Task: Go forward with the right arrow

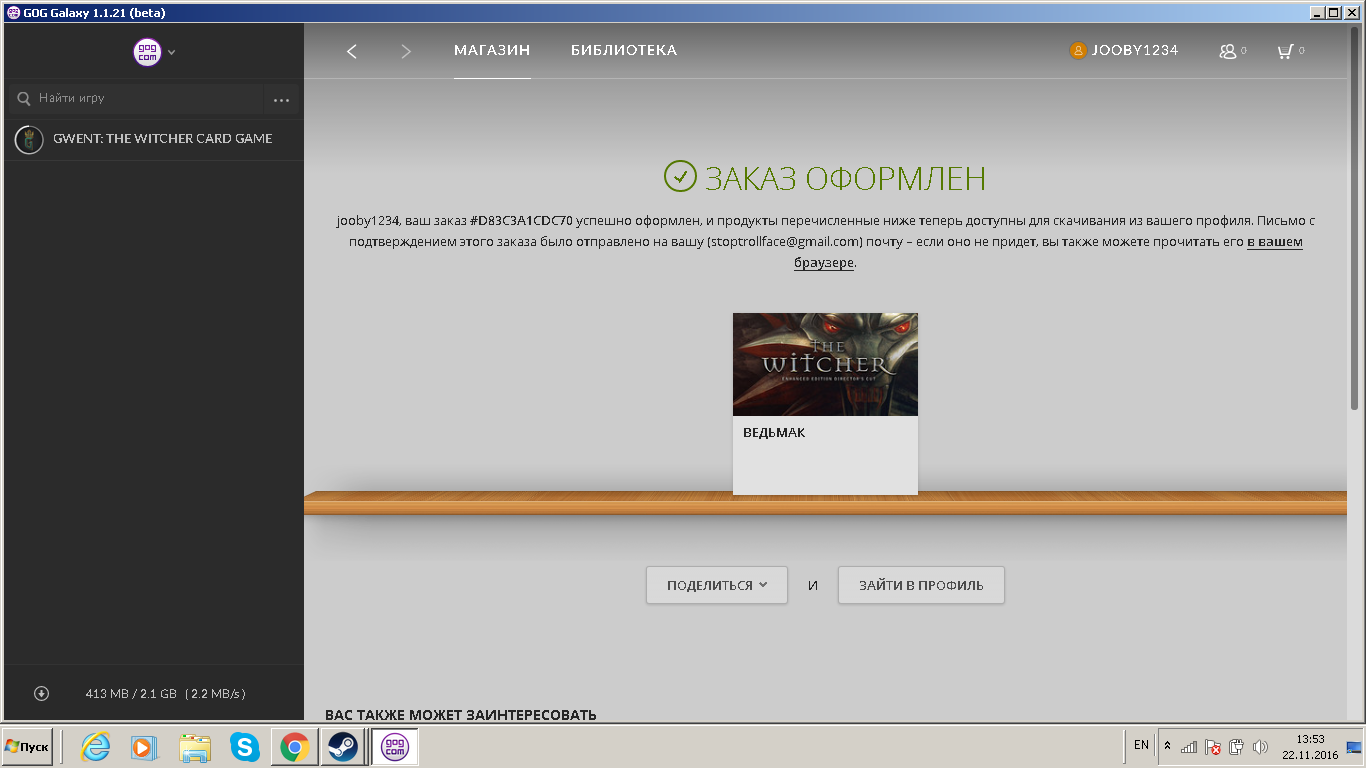Action: [405, 51]
